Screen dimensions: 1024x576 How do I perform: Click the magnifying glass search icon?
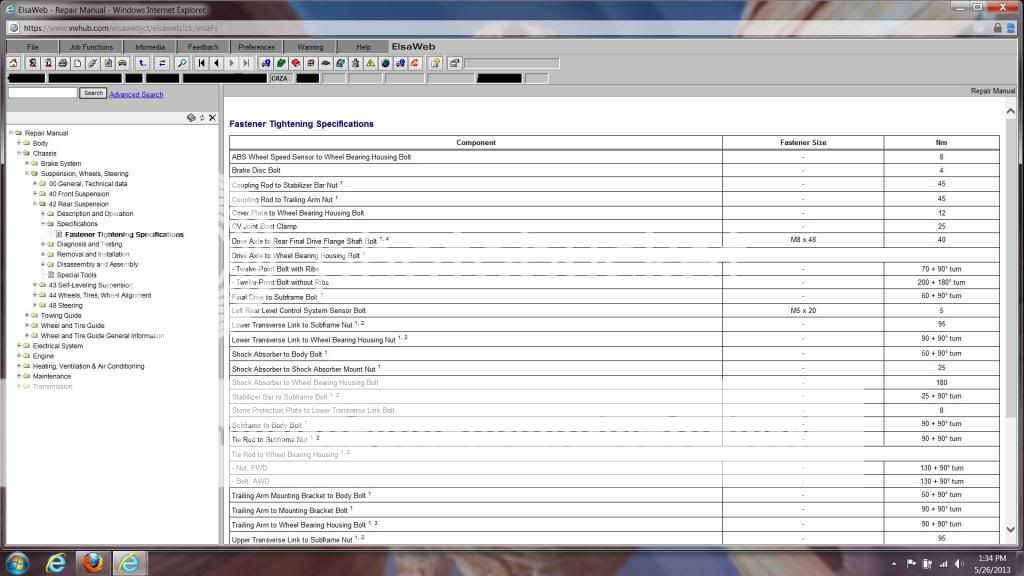(182, 63)
